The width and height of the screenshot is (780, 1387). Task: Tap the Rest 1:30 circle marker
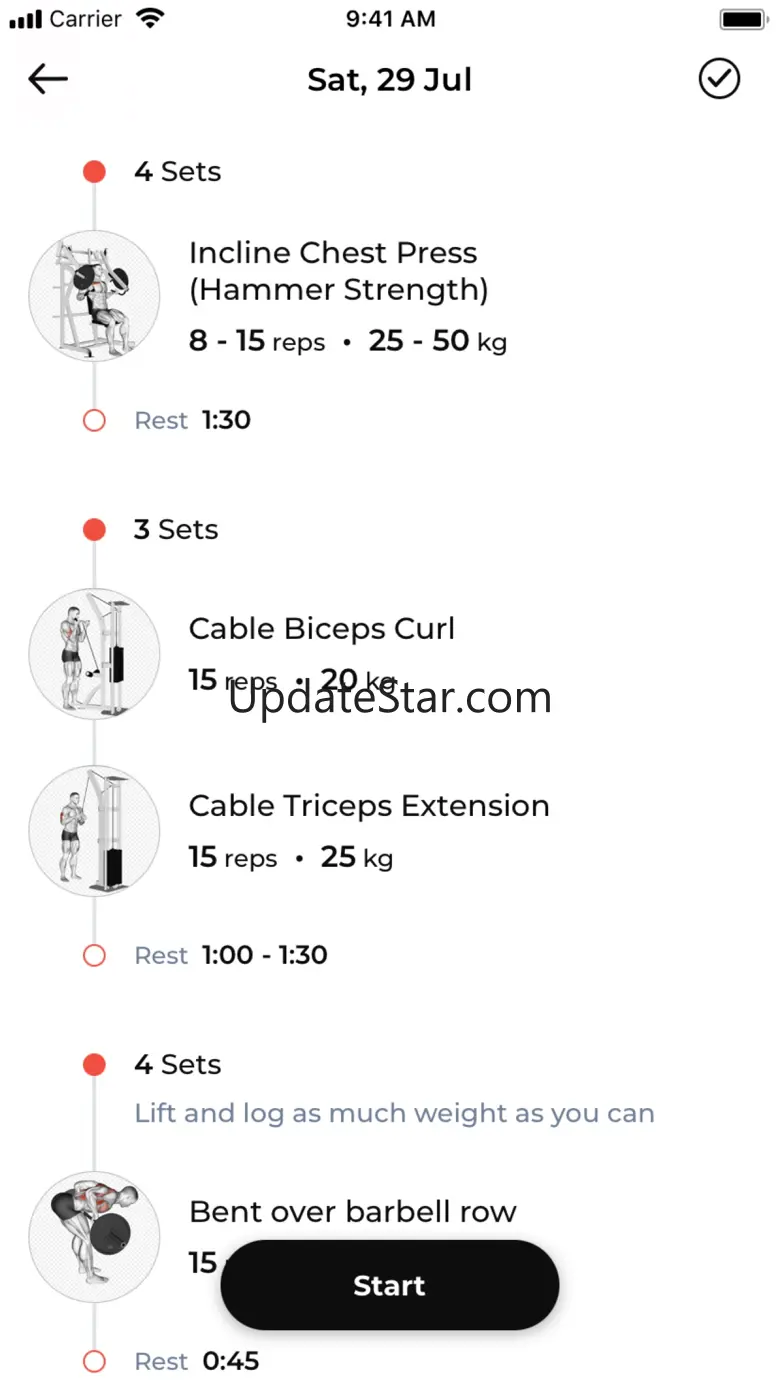tap(94, 421)
